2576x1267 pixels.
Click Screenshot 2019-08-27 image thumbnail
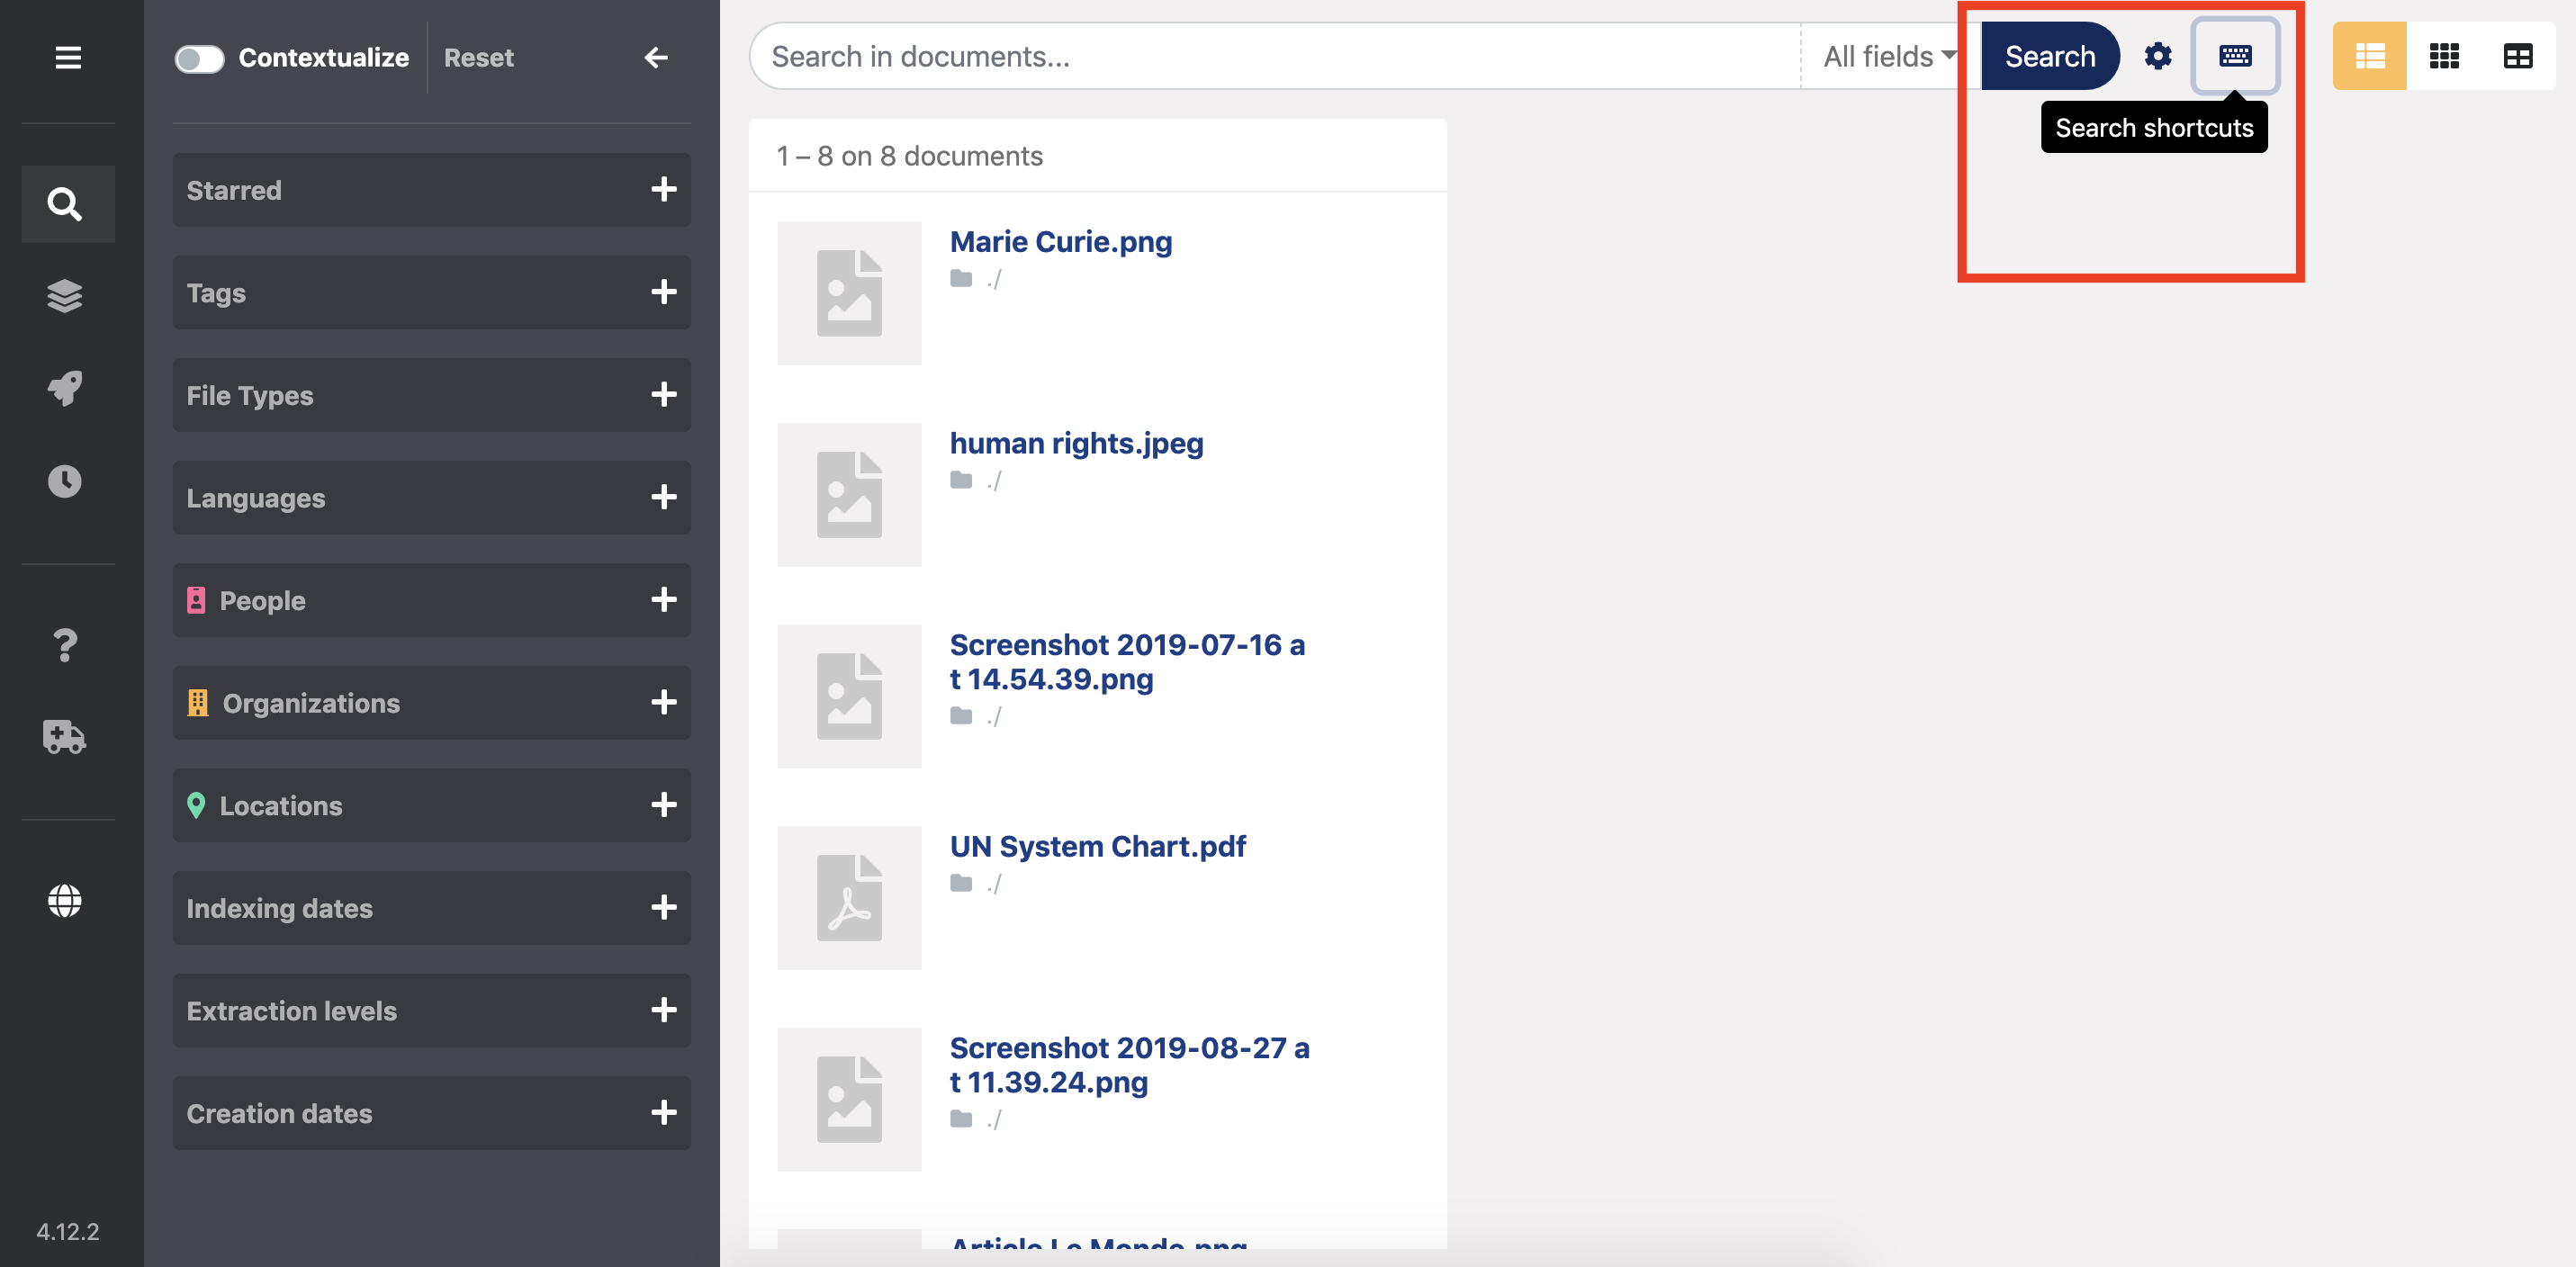849,1099
